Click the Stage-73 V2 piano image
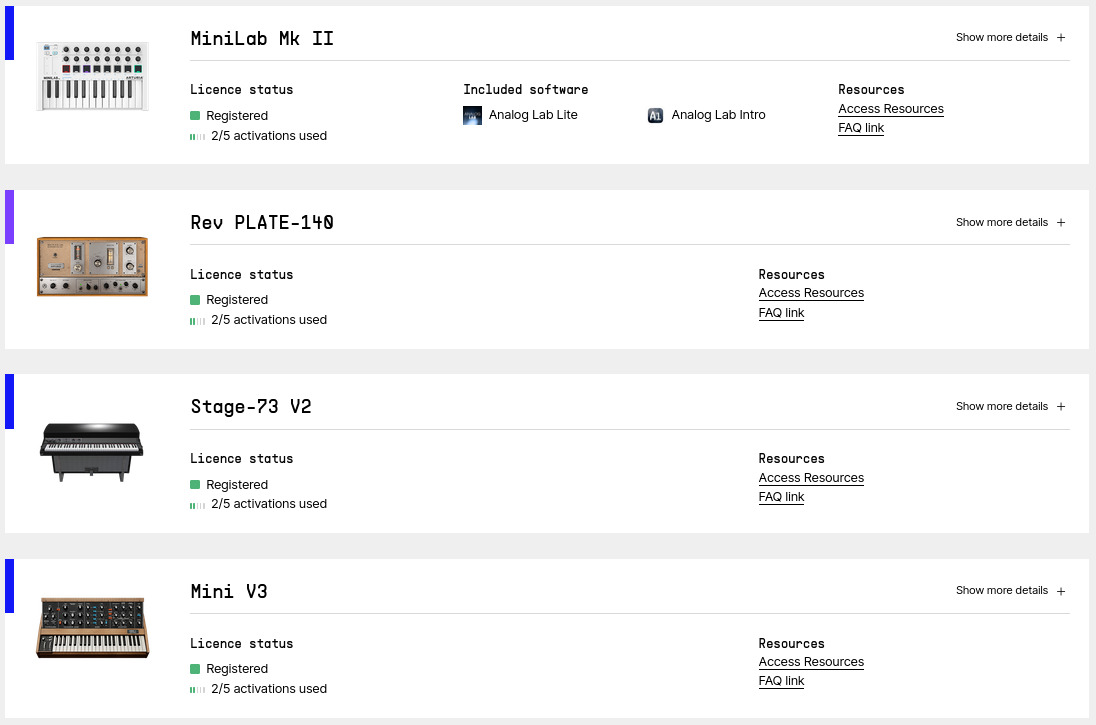 point(92,450)
